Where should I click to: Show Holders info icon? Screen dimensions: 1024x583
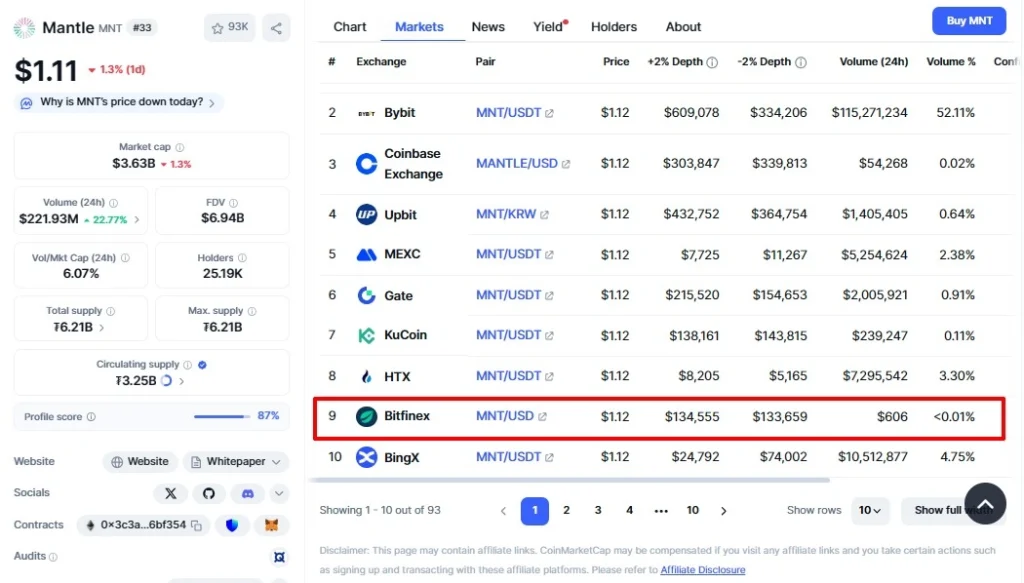[242, 258]
